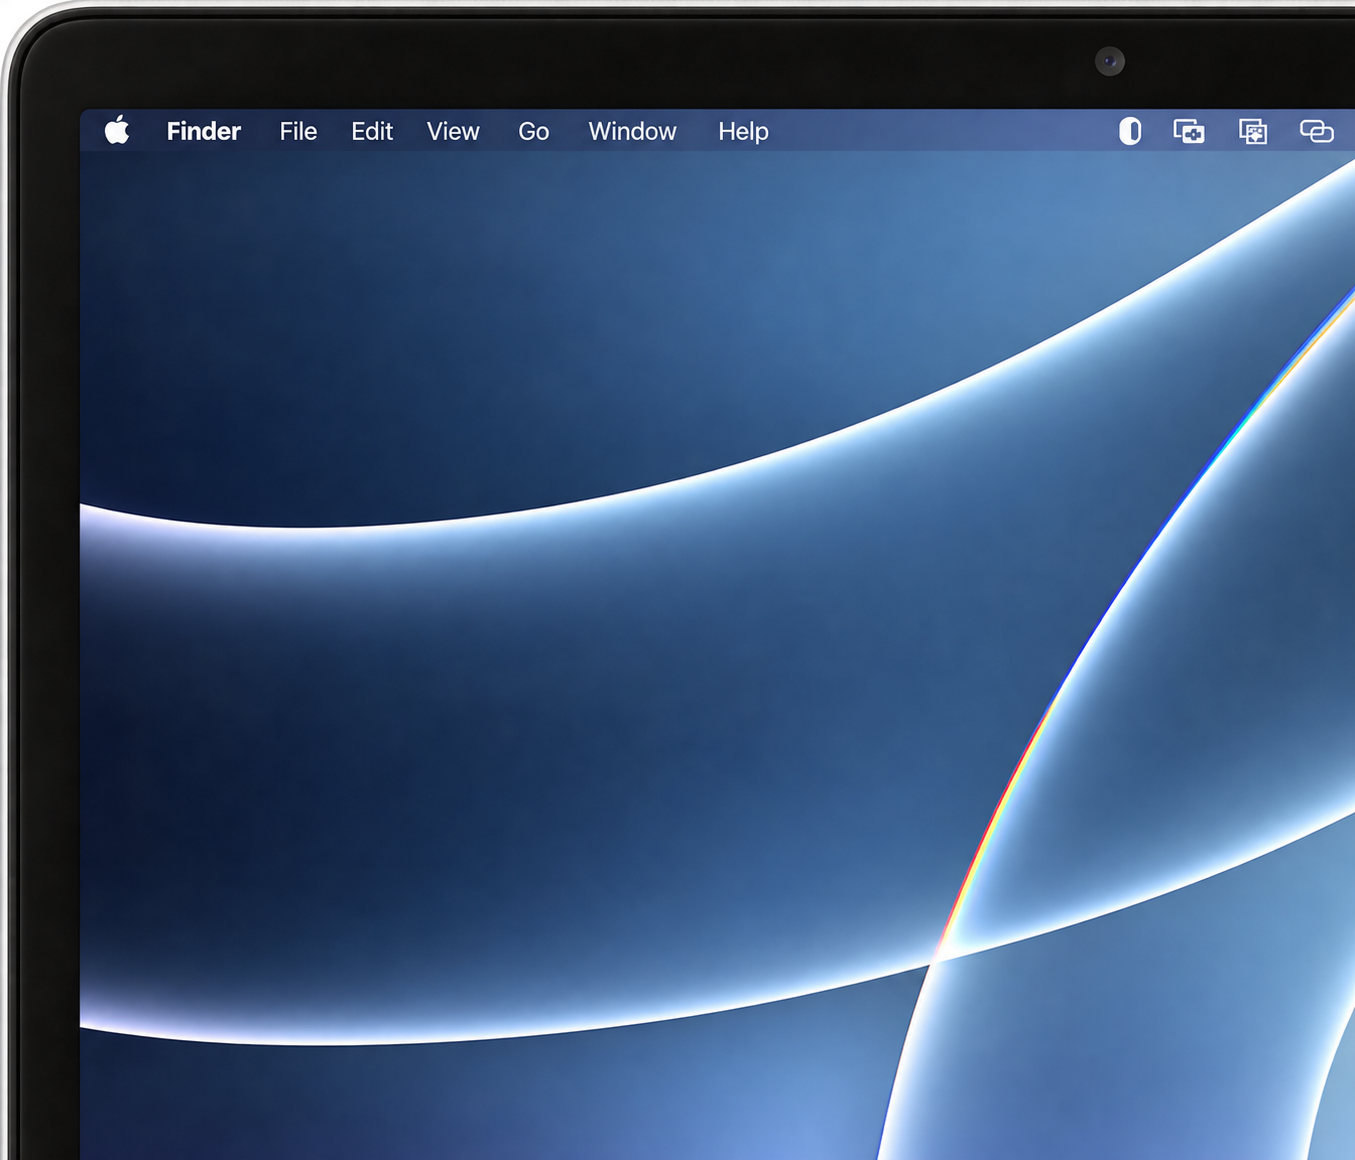Open the Finder application menu
1355x1160 pixels.
(x=204, y=131)
